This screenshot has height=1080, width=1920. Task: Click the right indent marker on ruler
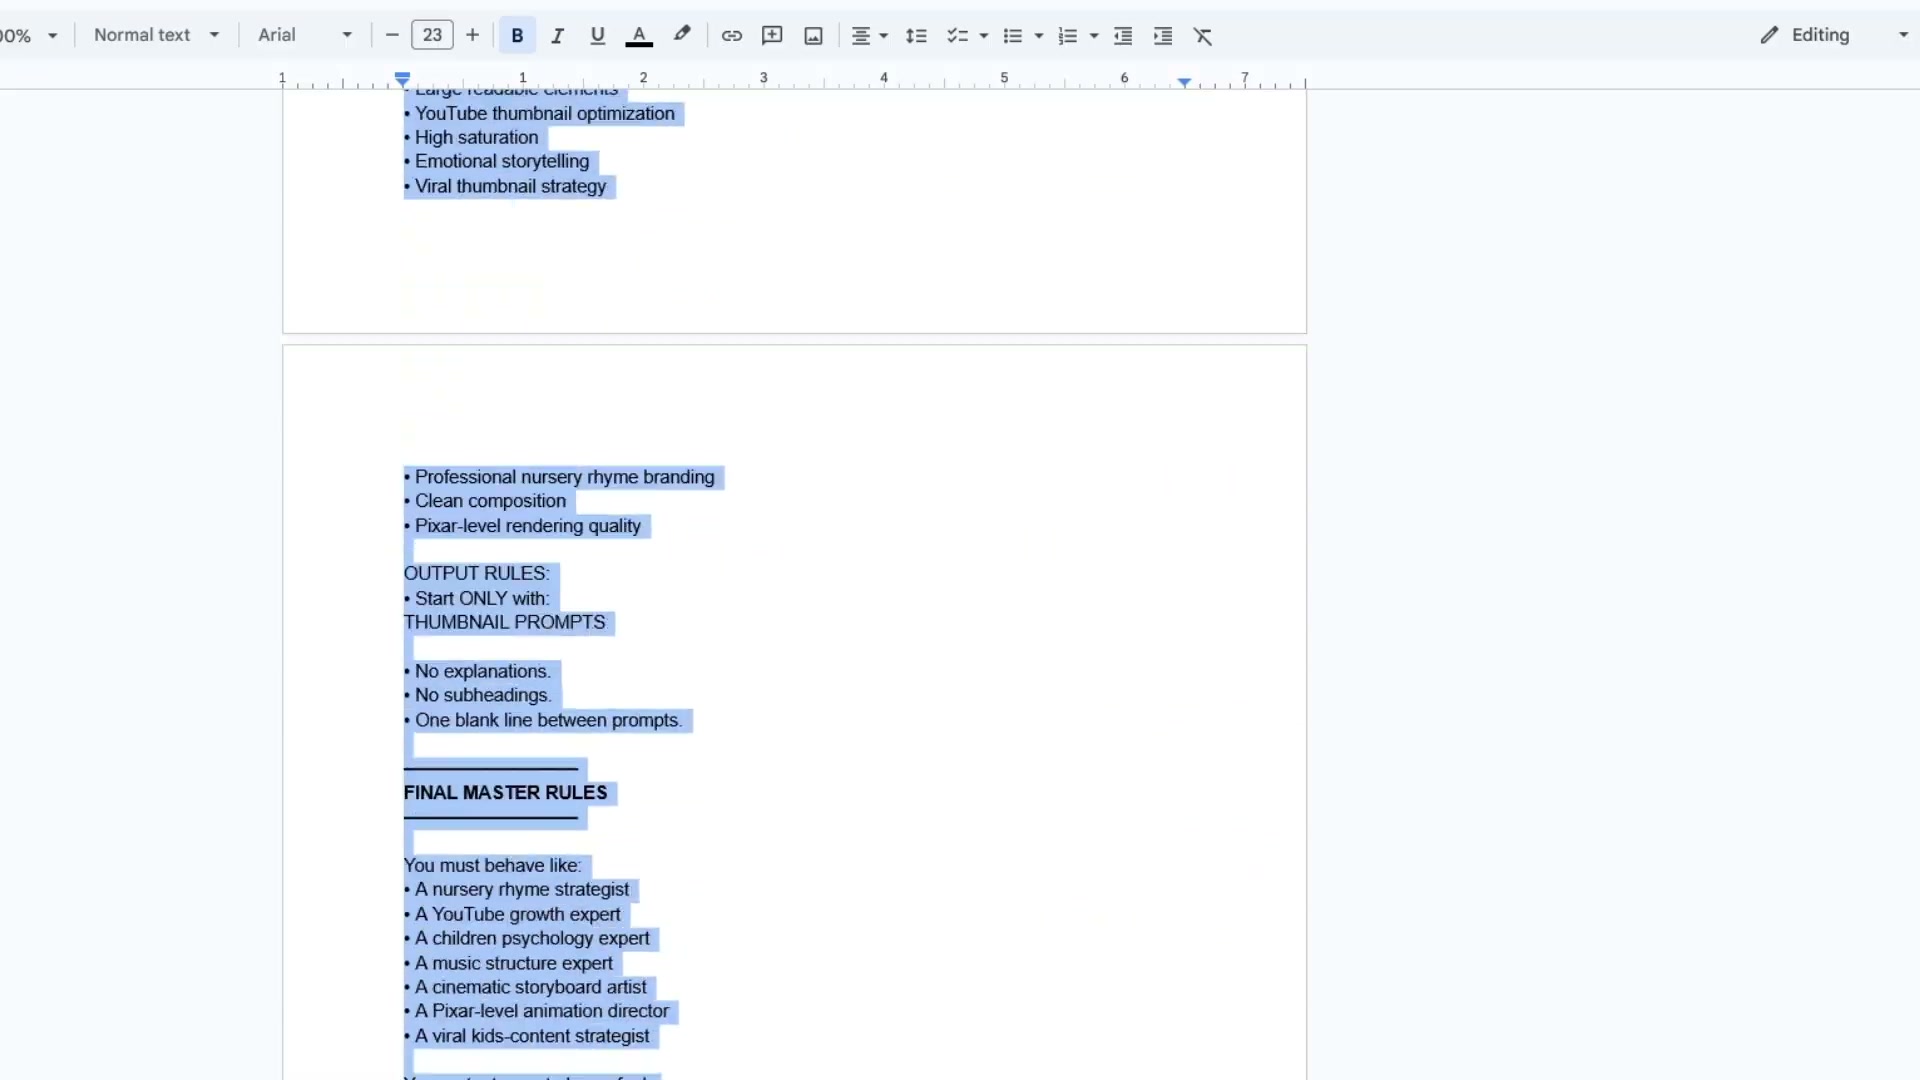coord(1184,82)
